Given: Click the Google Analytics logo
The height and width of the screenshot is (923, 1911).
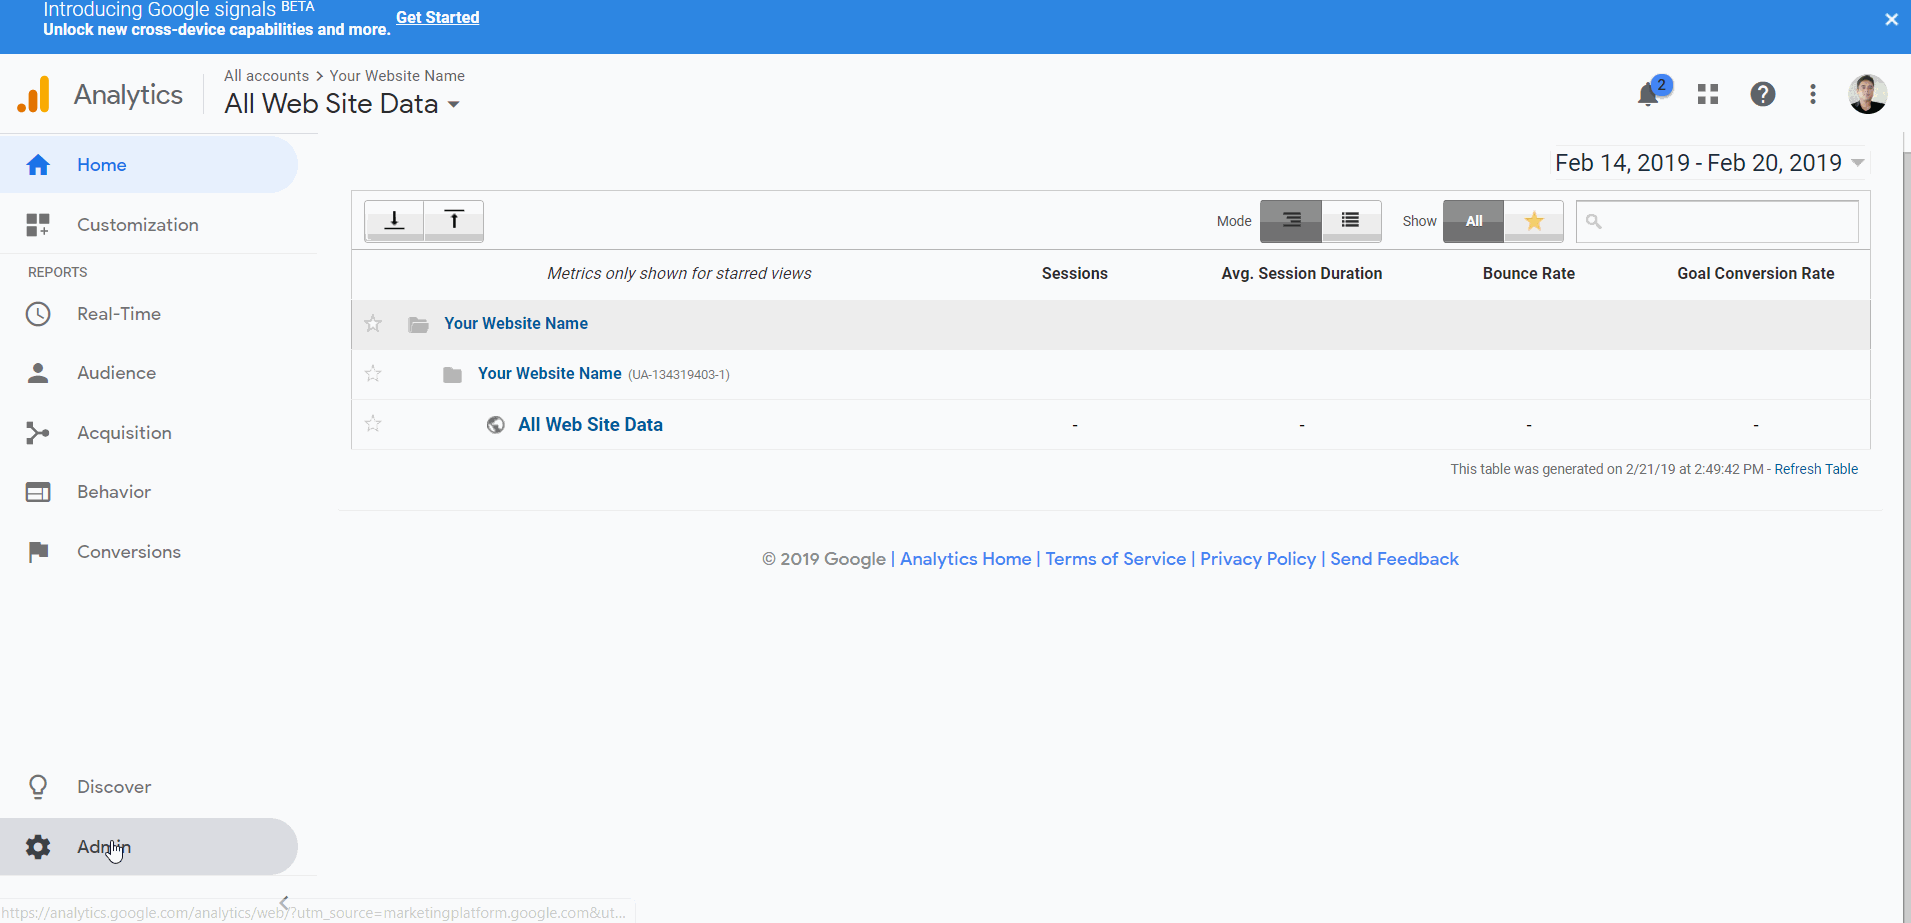Looking at the screenshot, I should click(34, 95).
